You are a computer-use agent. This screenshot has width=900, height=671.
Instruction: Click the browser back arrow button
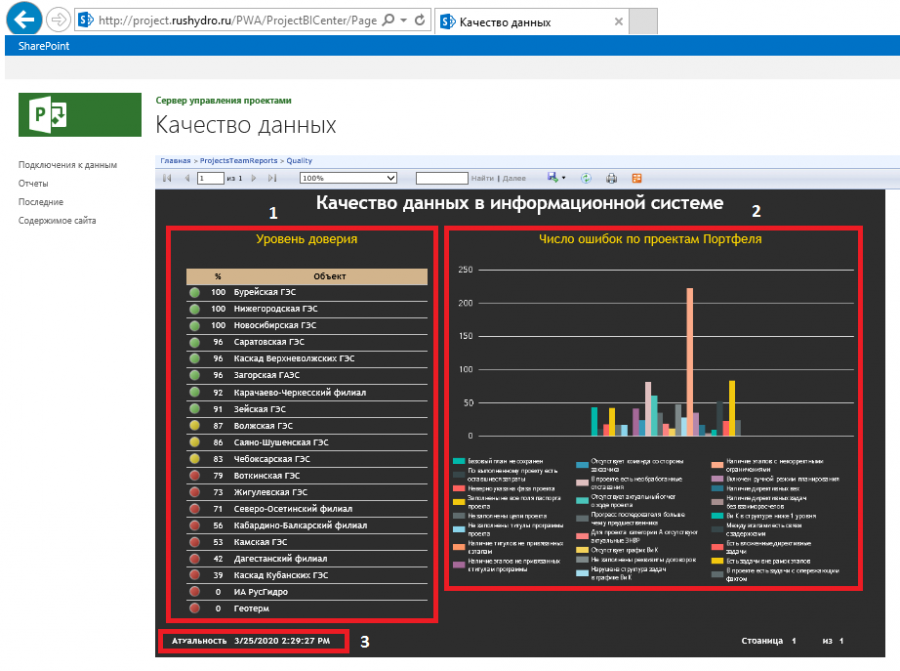[24, 19]
